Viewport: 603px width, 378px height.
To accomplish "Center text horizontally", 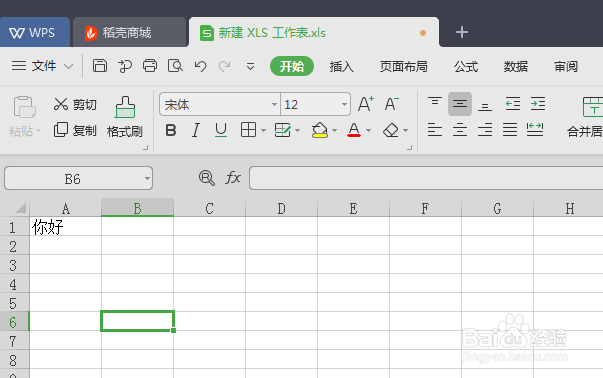I will pos(460,130).
